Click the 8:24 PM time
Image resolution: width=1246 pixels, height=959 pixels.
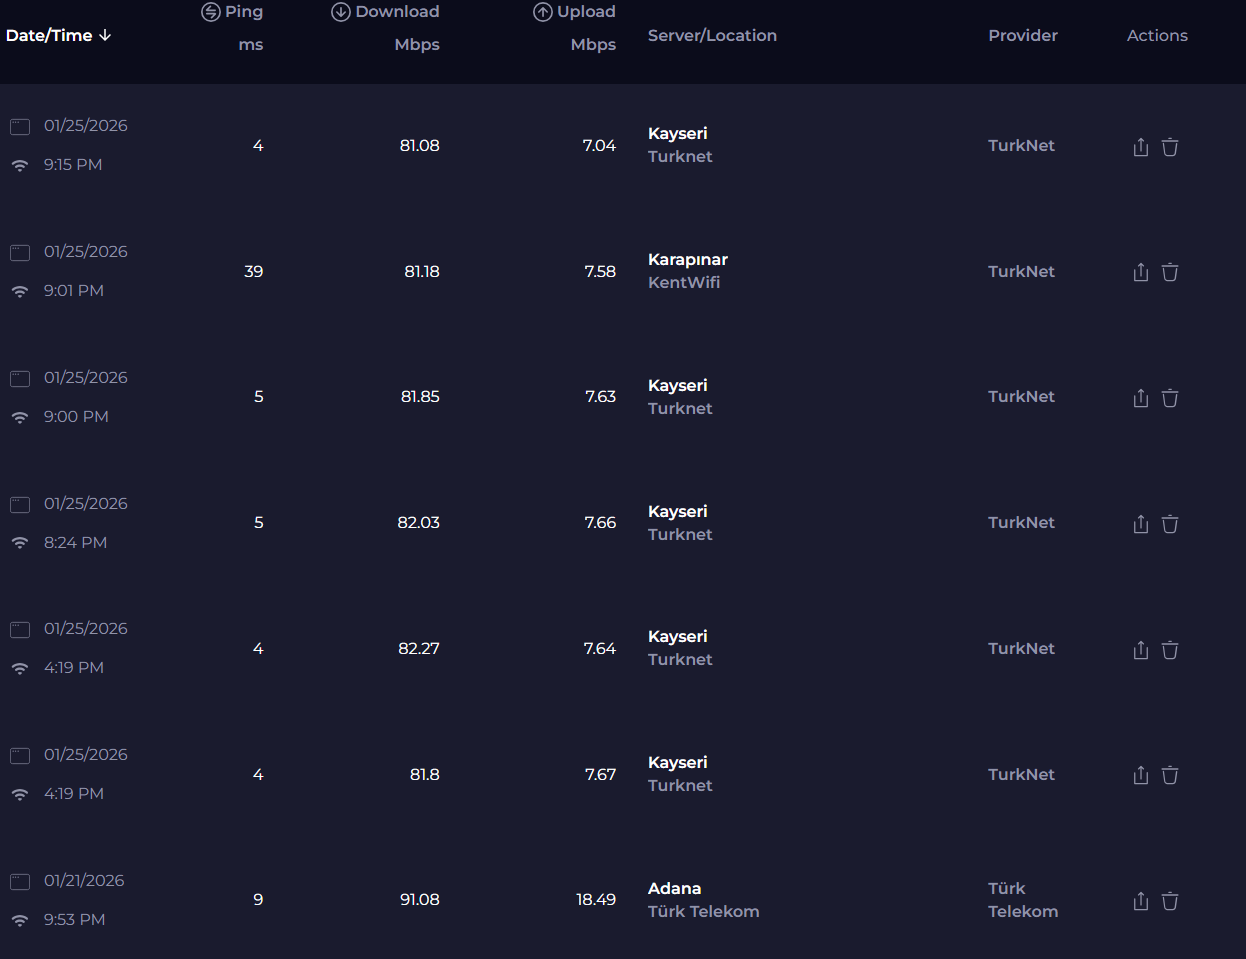(x=75, y=542)
